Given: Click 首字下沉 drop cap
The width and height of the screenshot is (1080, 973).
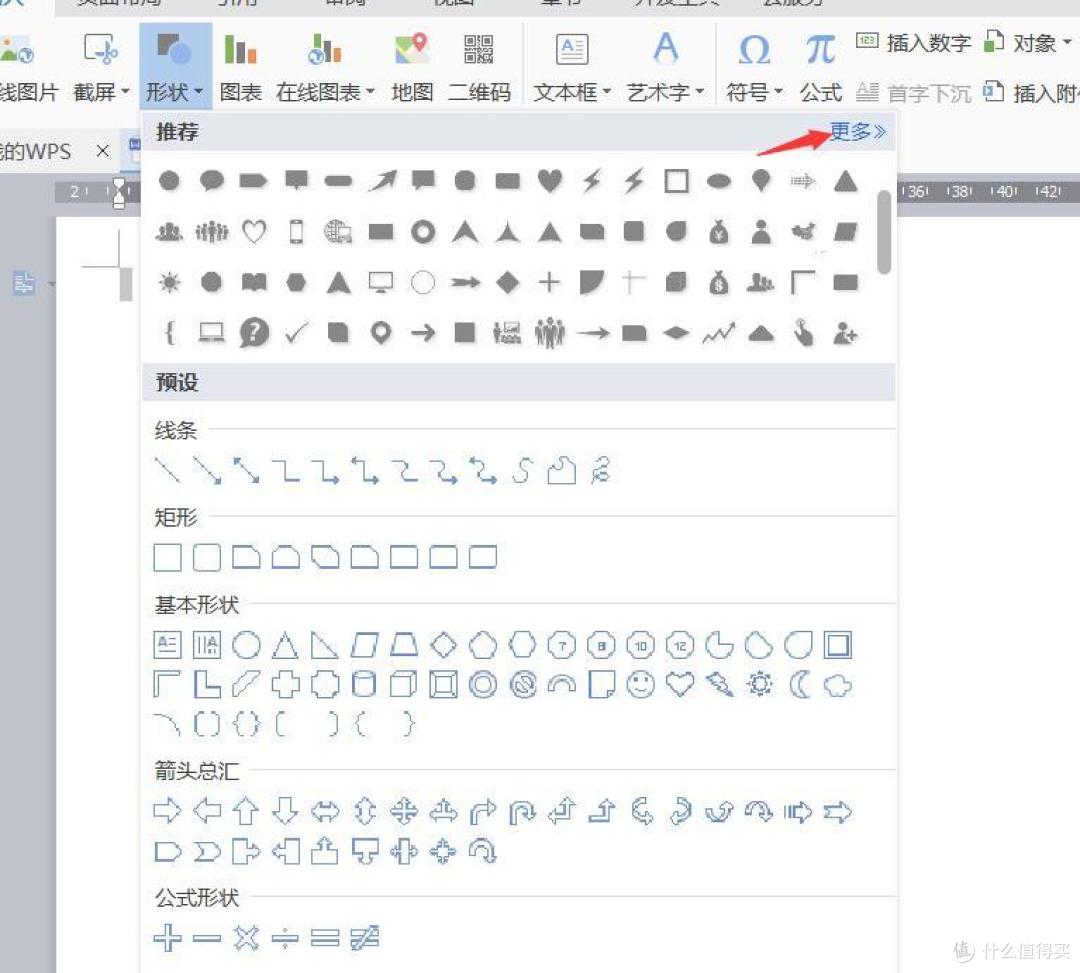Looking at the screenshot, I should click(x=913, y=92).
